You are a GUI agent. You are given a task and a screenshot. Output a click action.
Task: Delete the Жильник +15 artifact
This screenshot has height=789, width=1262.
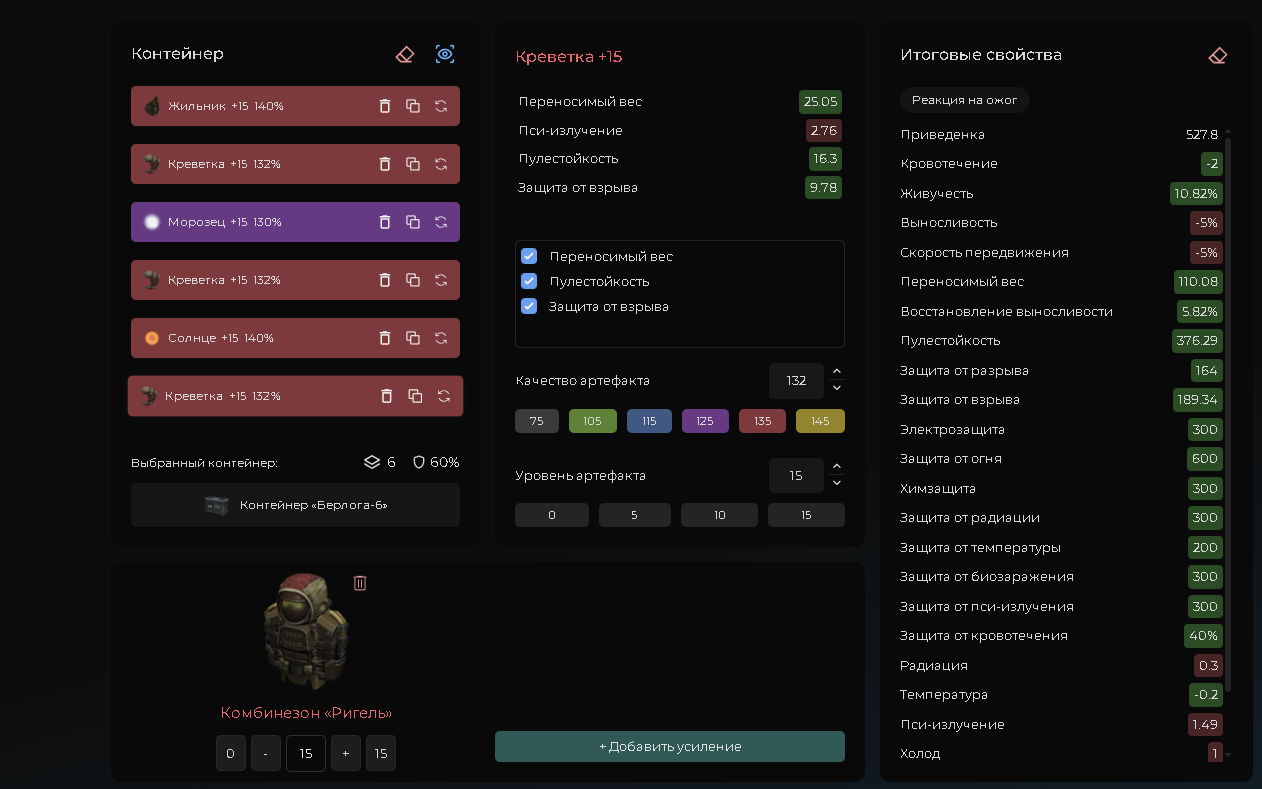pos(385,106)
